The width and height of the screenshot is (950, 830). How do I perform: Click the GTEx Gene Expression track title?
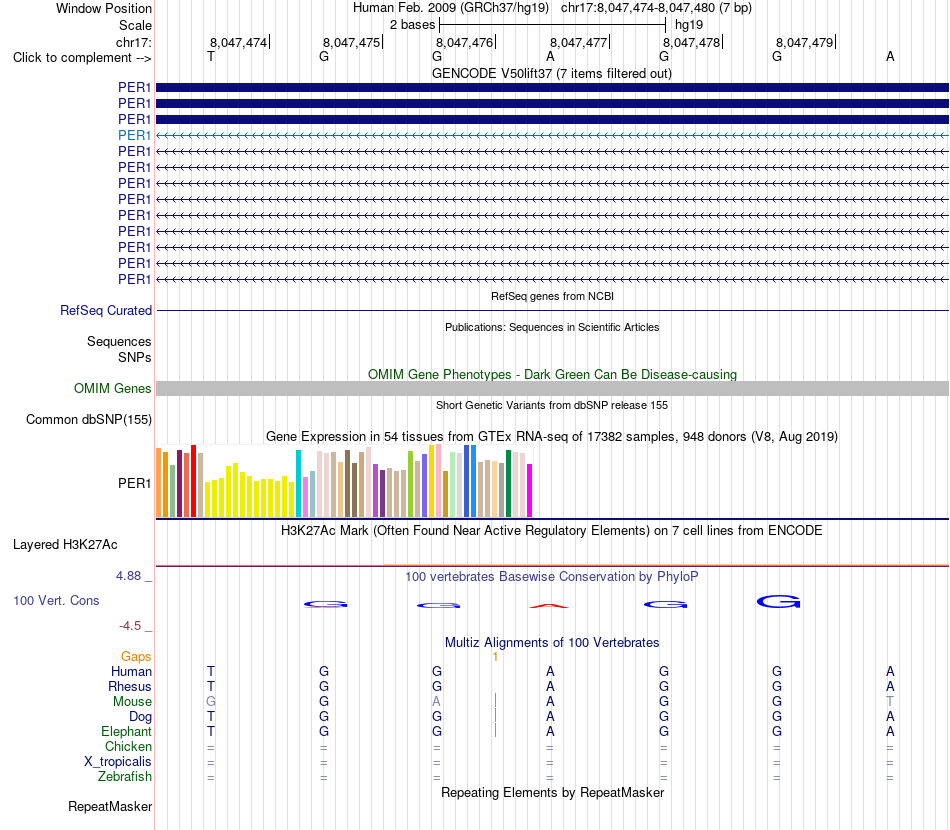[552, 437]
